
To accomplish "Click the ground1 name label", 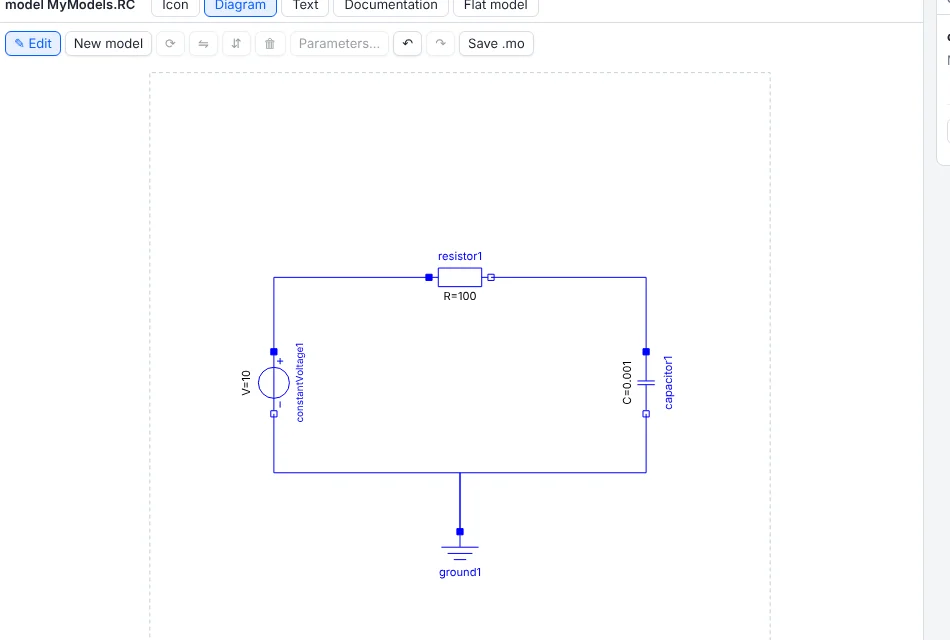I will click(x=460, y=572).
